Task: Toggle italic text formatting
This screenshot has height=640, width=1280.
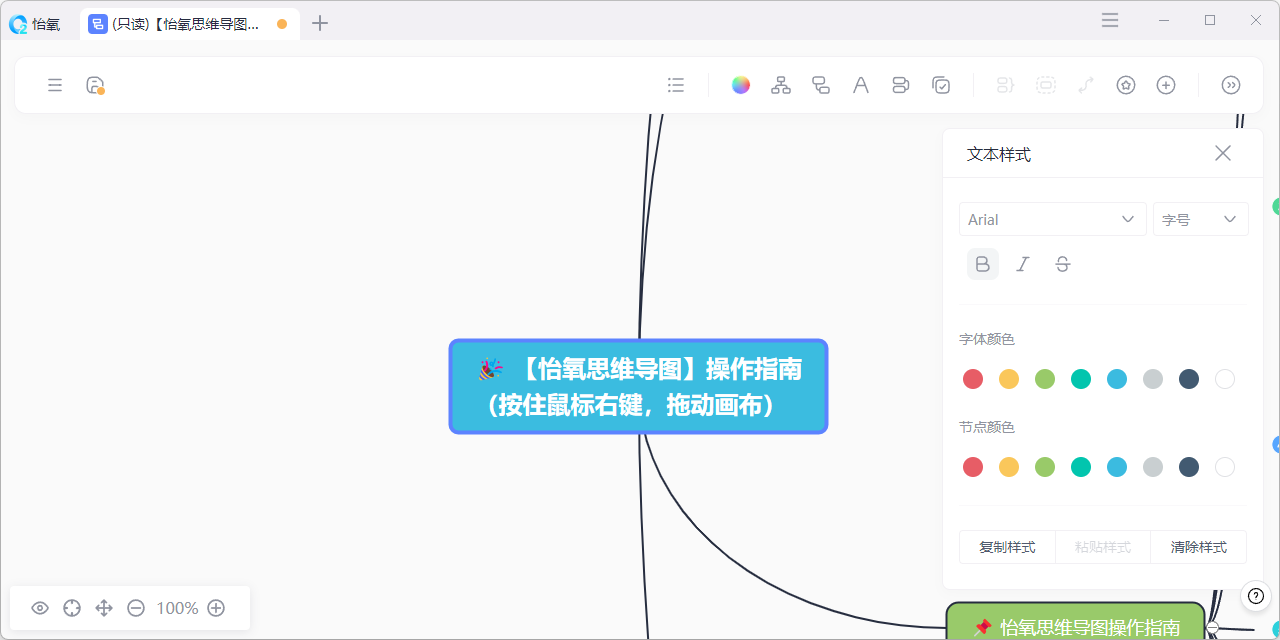Action: pyautogui.click(x=1023, y=264)
